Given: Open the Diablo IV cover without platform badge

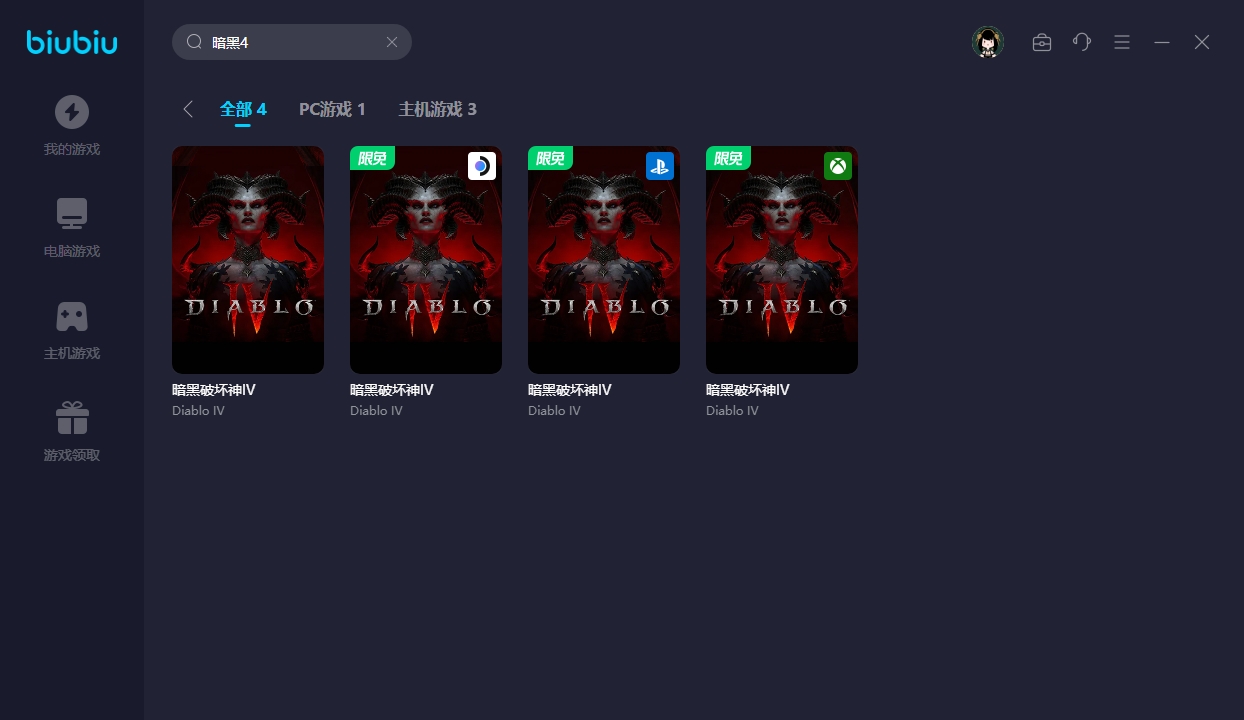Looking at the screenshot, I should tap(248, 260).
